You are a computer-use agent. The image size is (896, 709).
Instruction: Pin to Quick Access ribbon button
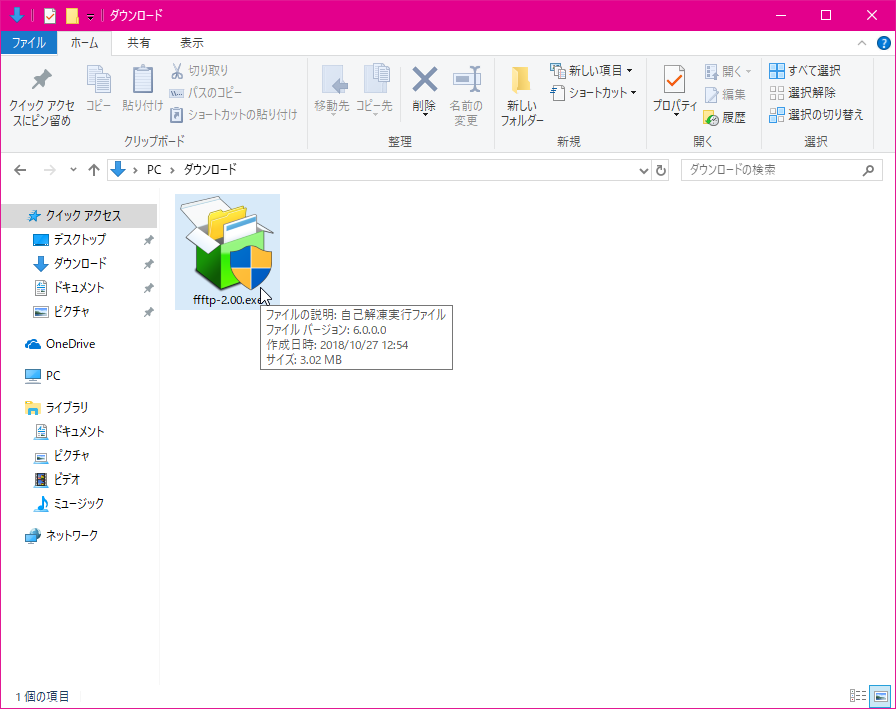tap(42, 97)
